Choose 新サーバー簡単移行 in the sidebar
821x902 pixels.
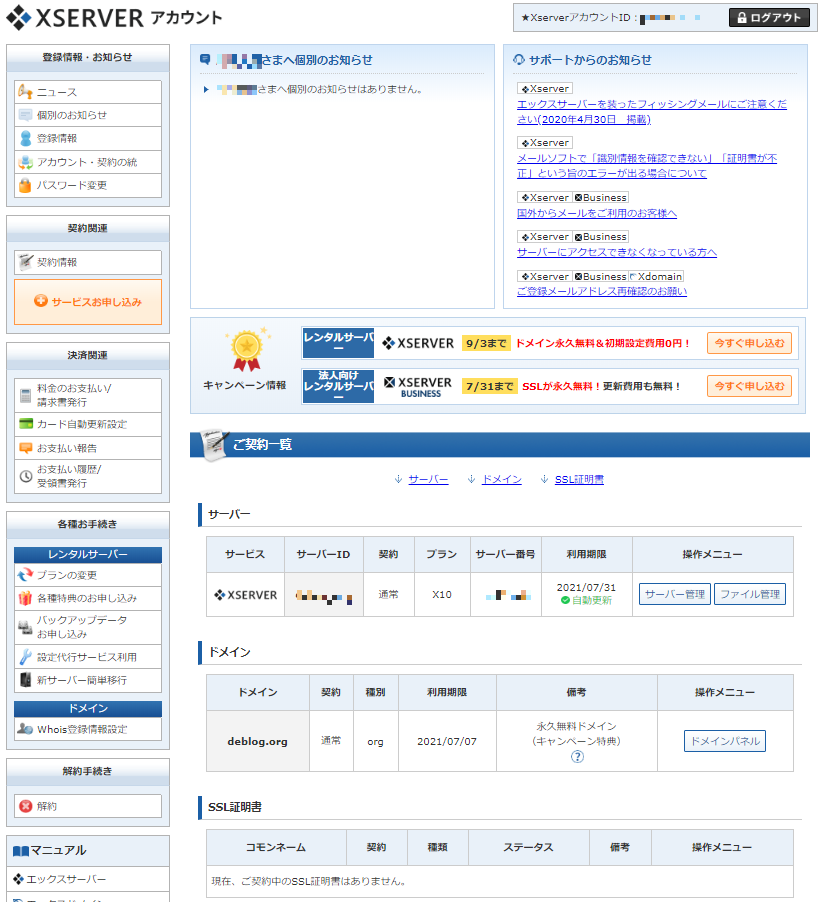(x=88, y=681)
